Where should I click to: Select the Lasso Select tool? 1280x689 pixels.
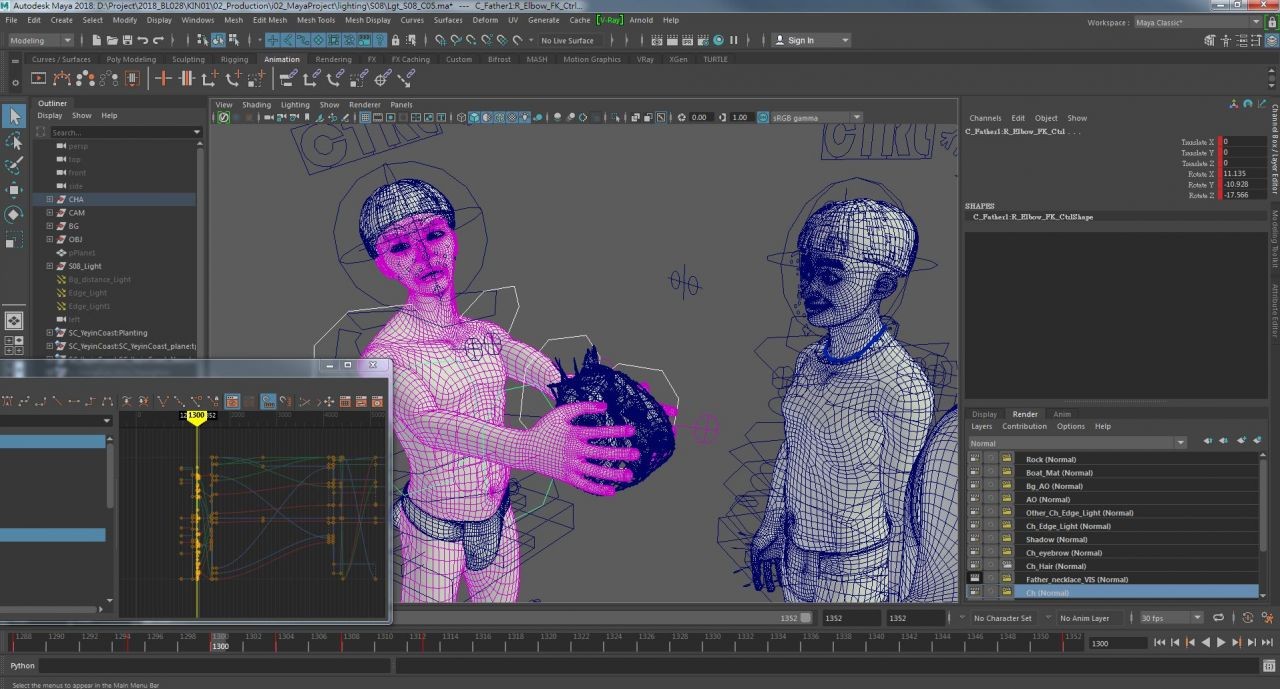[x=14, y=141]
